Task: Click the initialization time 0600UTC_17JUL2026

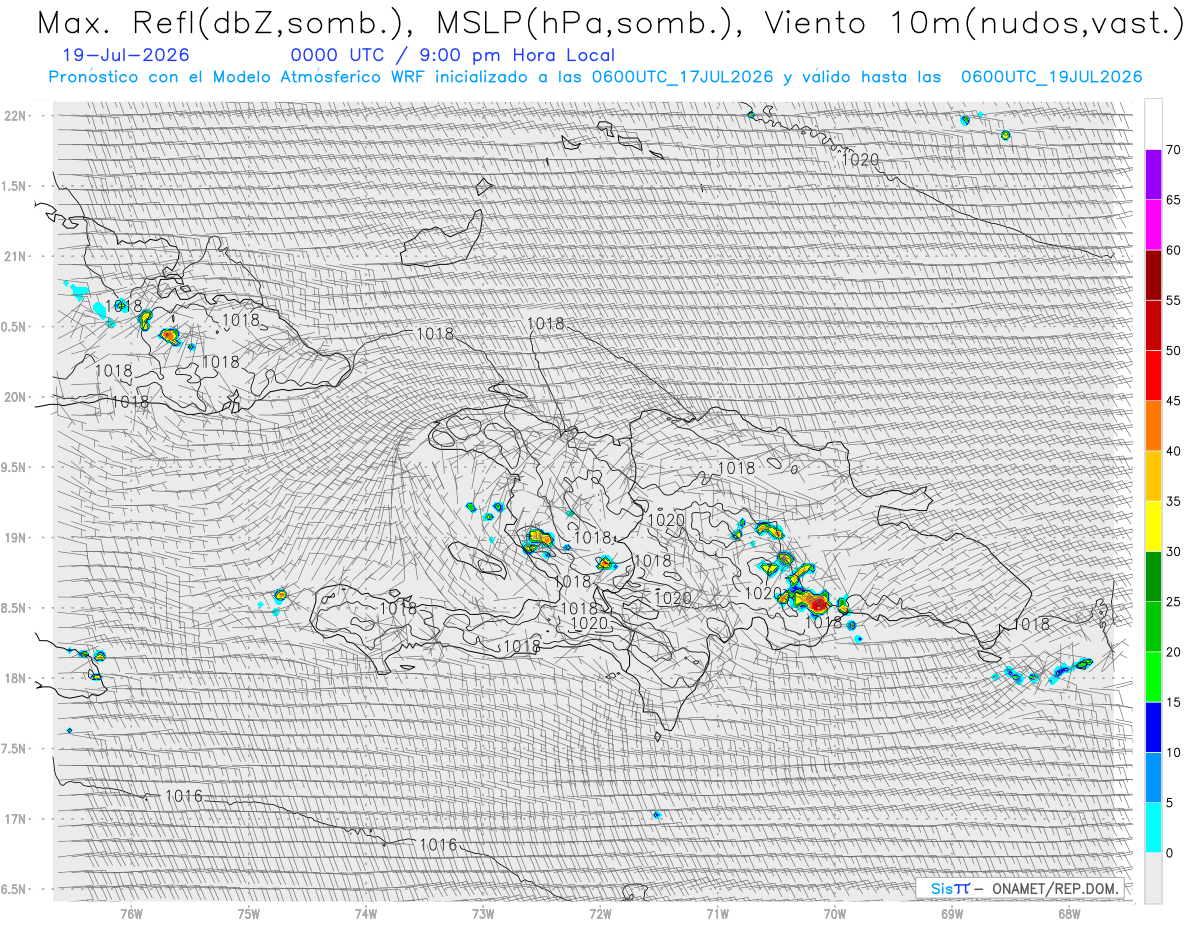Action: [x=682, y=77]
